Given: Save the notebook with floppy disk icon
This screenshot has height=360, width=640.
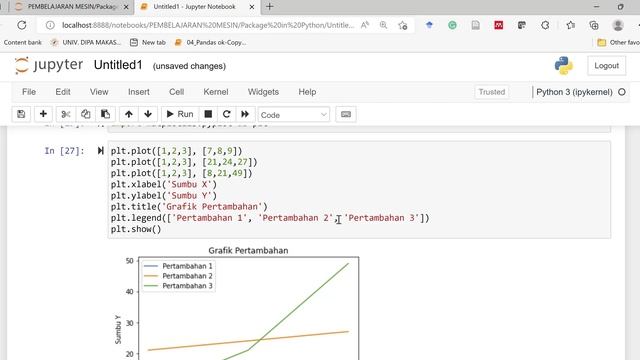Looking at the screenshot, I should pos(21,114).
